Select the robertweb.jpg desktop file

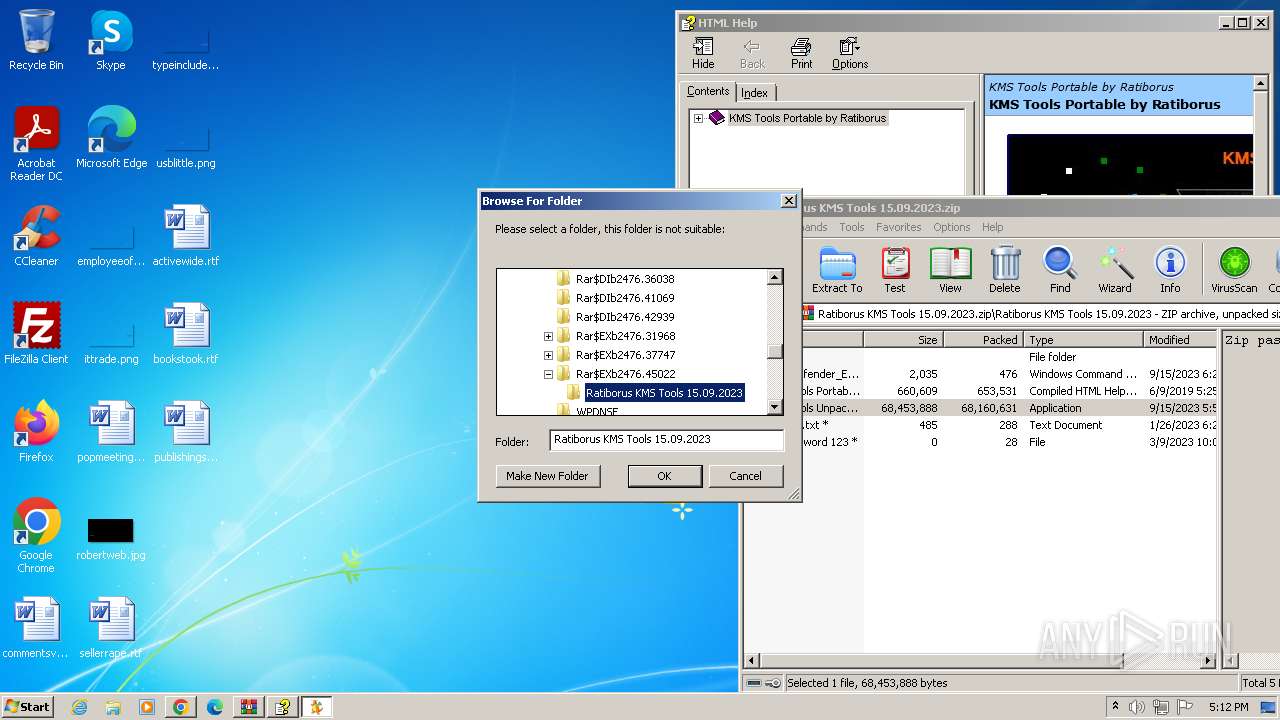[x=111, y=538]
